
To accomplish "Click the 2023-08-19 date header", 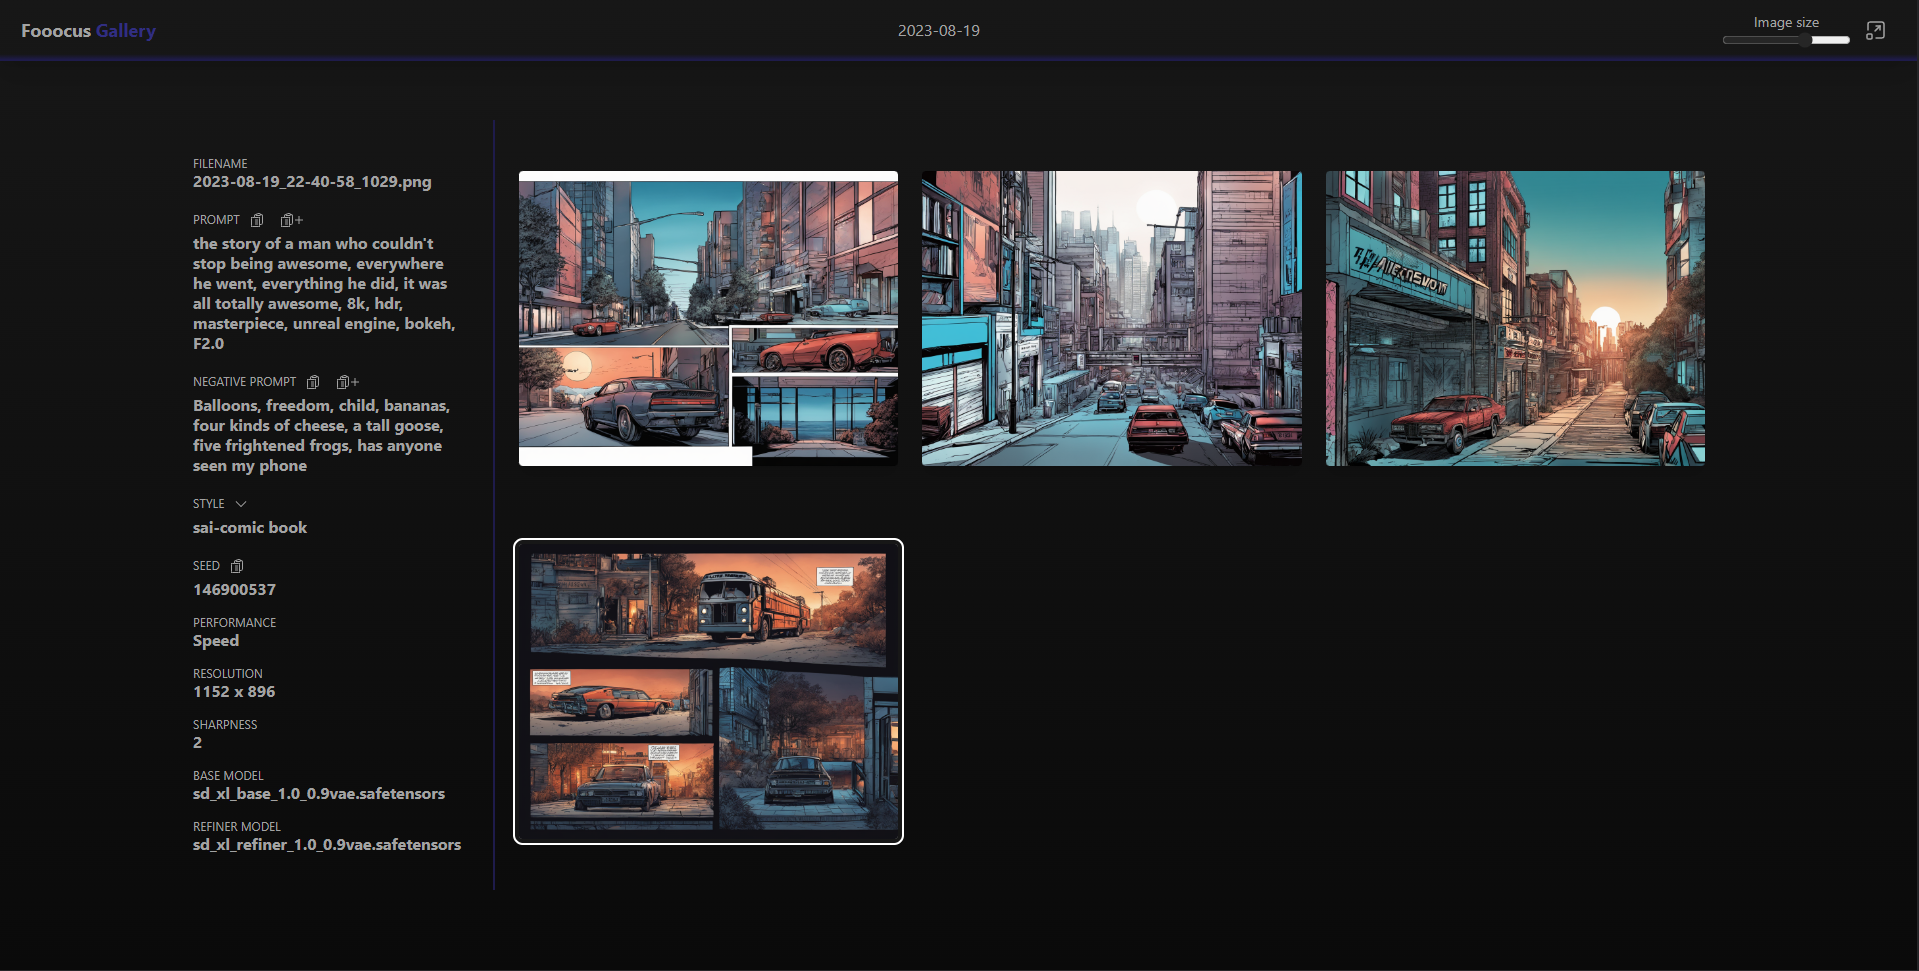I will coord(938,30).
